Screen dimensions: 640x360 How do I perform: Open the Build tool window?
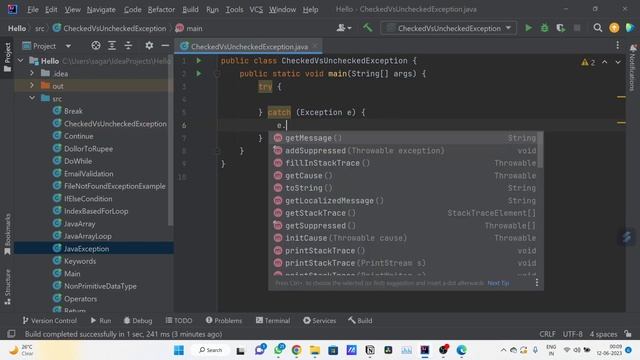(x=360, y=321)
